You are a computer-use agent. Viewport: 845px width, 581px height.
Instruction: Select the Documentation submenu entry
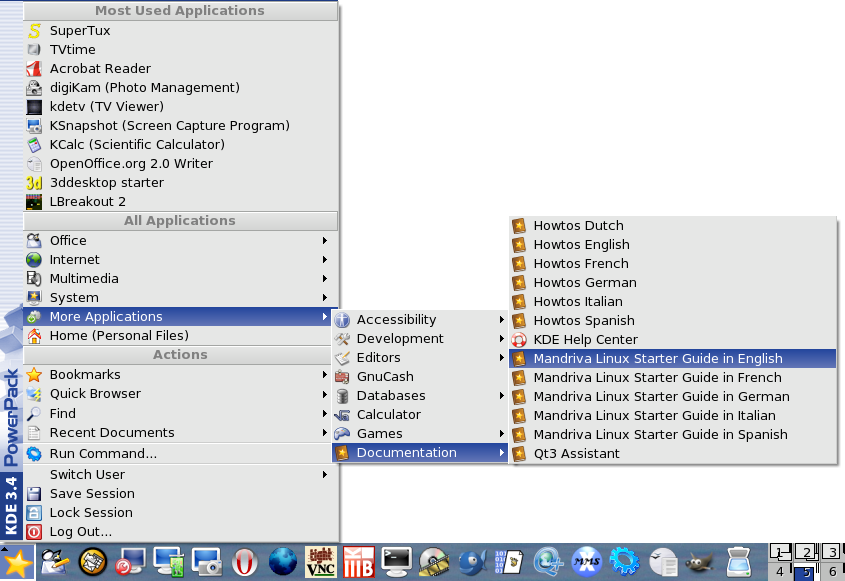pyautogui.click(x=420, y=453)
